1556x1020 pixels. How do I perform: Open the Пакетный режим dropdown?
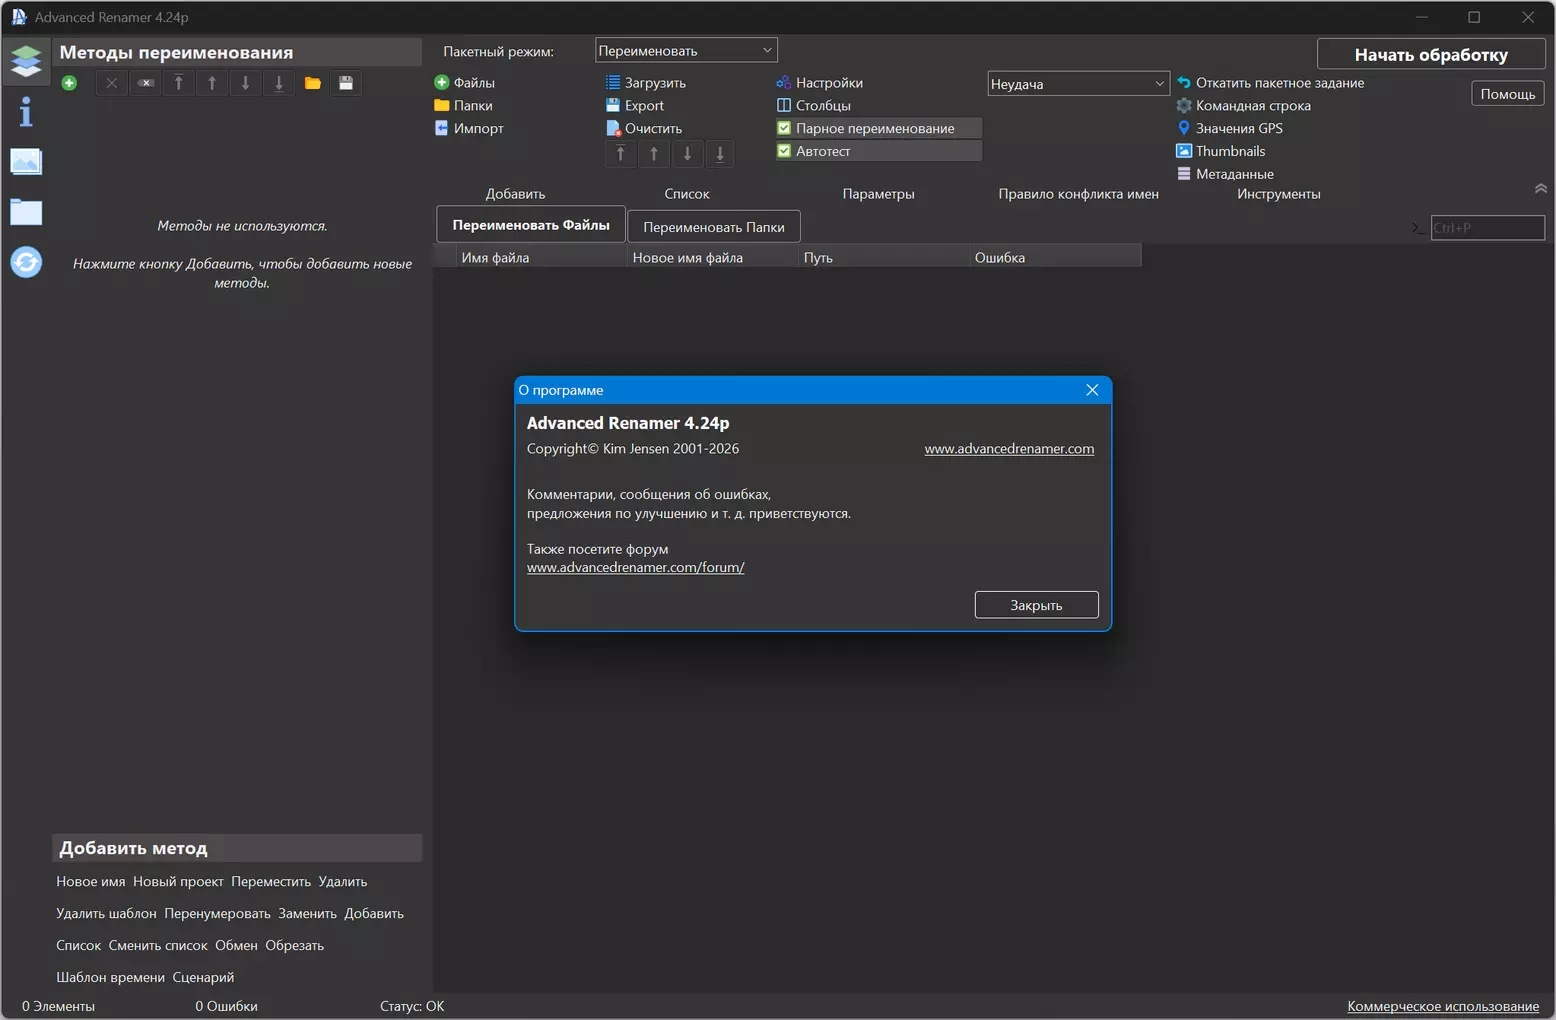(686, 50)
